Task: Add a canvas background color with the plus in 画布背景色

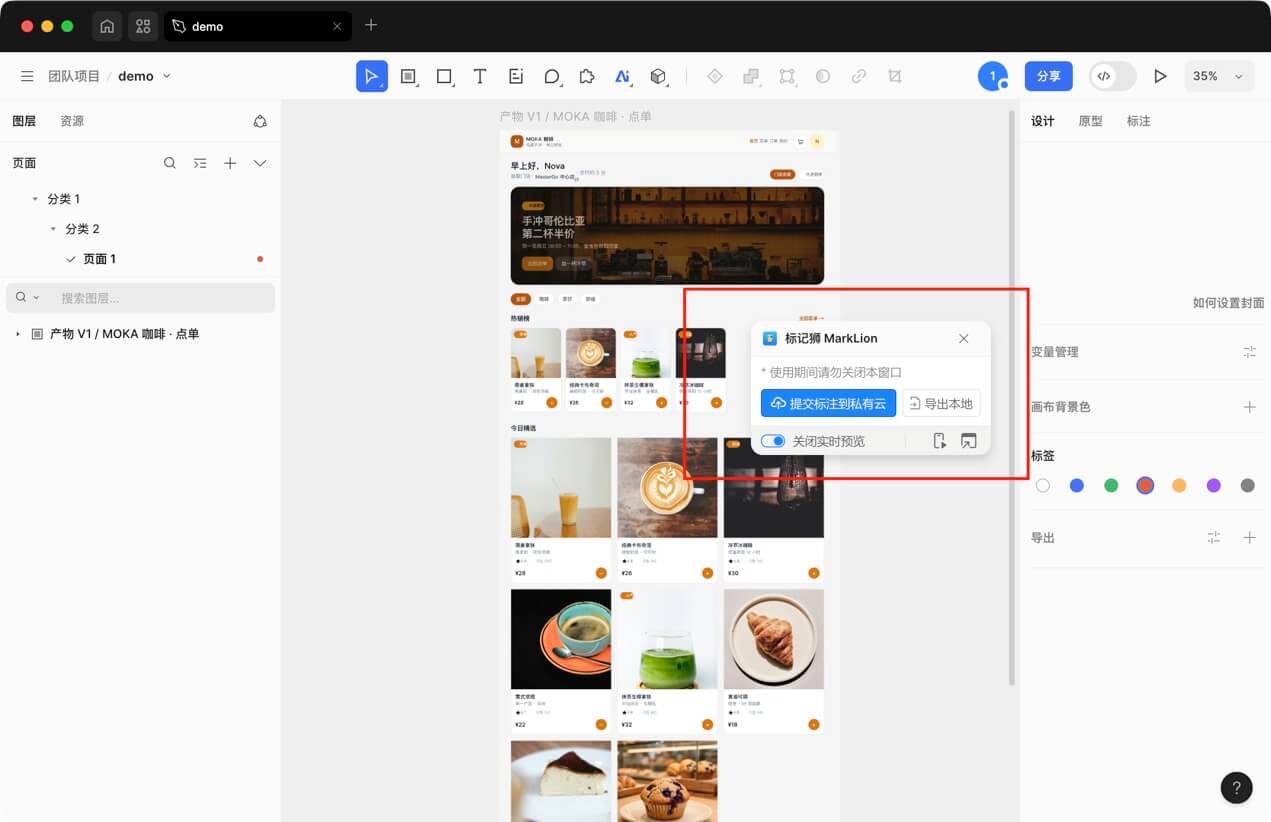Action: point(1249,407)
